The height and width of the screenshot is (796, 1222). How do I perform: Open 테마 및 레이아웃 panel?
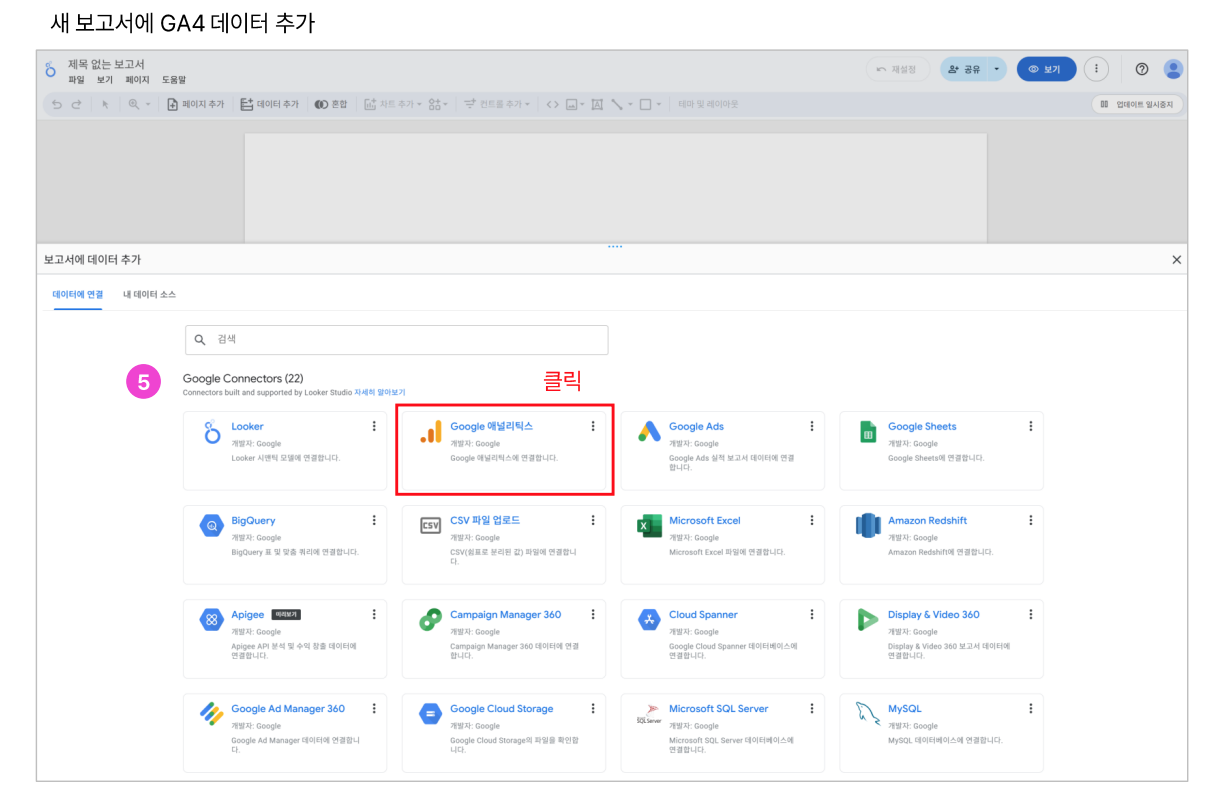pos(708,104)
